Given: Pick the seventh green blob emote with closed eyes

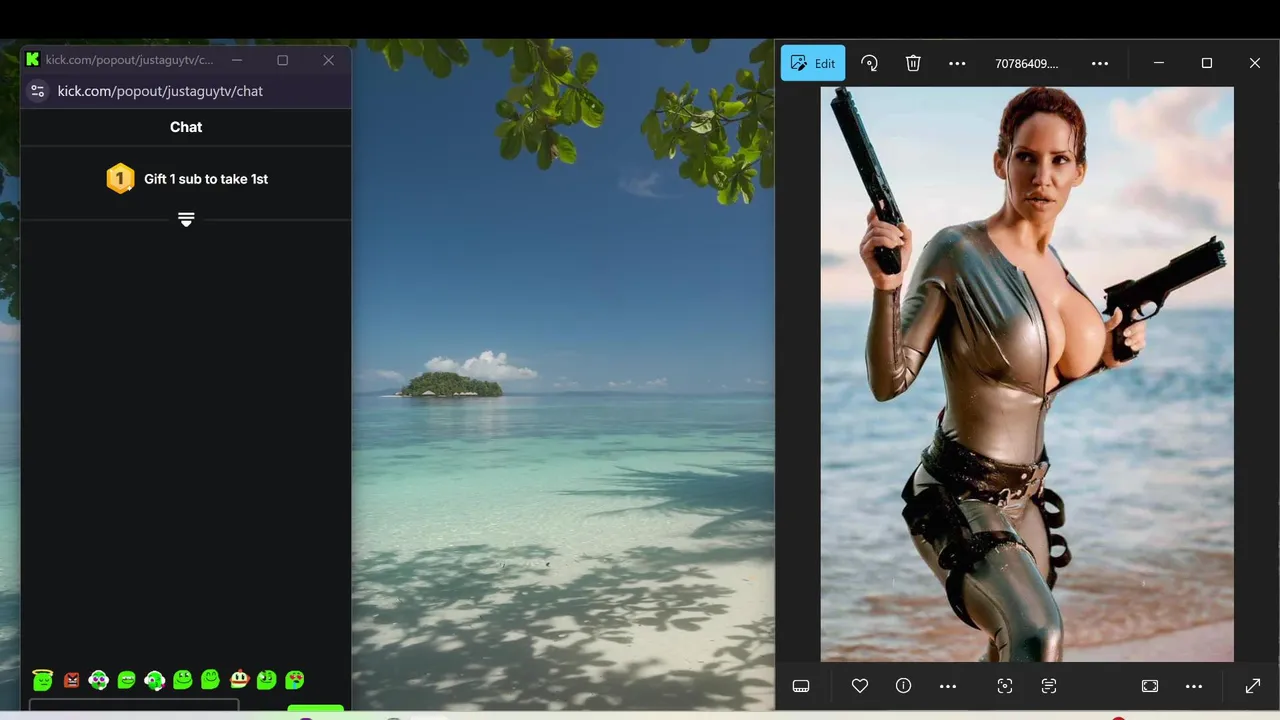Looking at the screenshot, I should point(210,680).
